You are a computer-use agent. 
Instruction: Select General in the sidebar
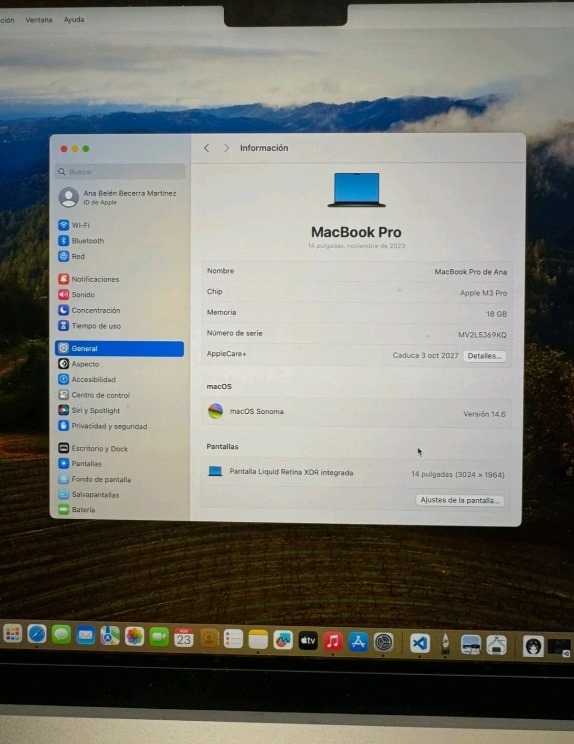(120, 348)
